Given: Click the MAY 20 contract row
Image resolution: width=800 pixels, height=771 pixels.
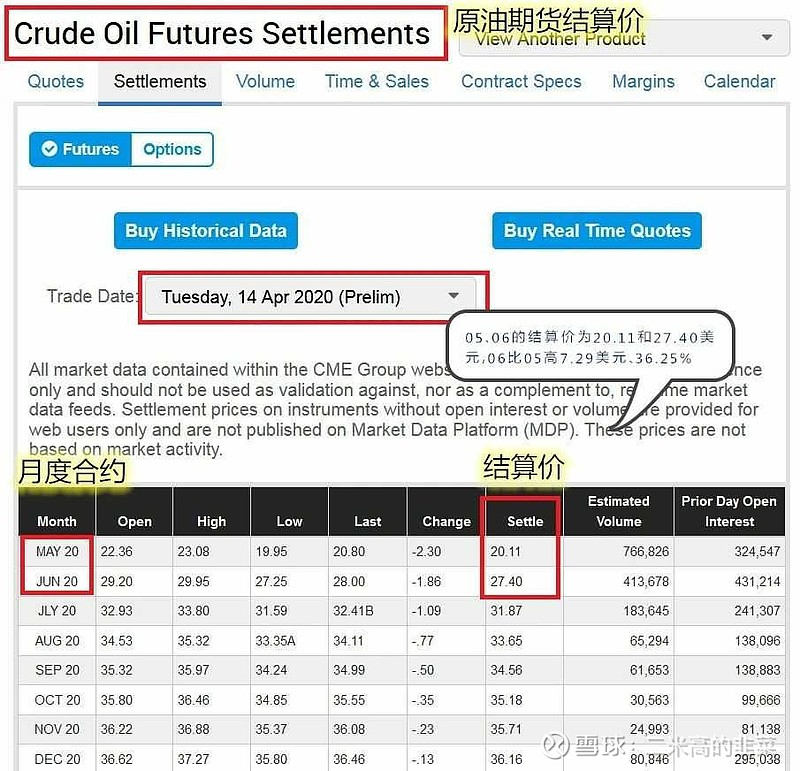Looking at the screenshot, I should point(402,552).
